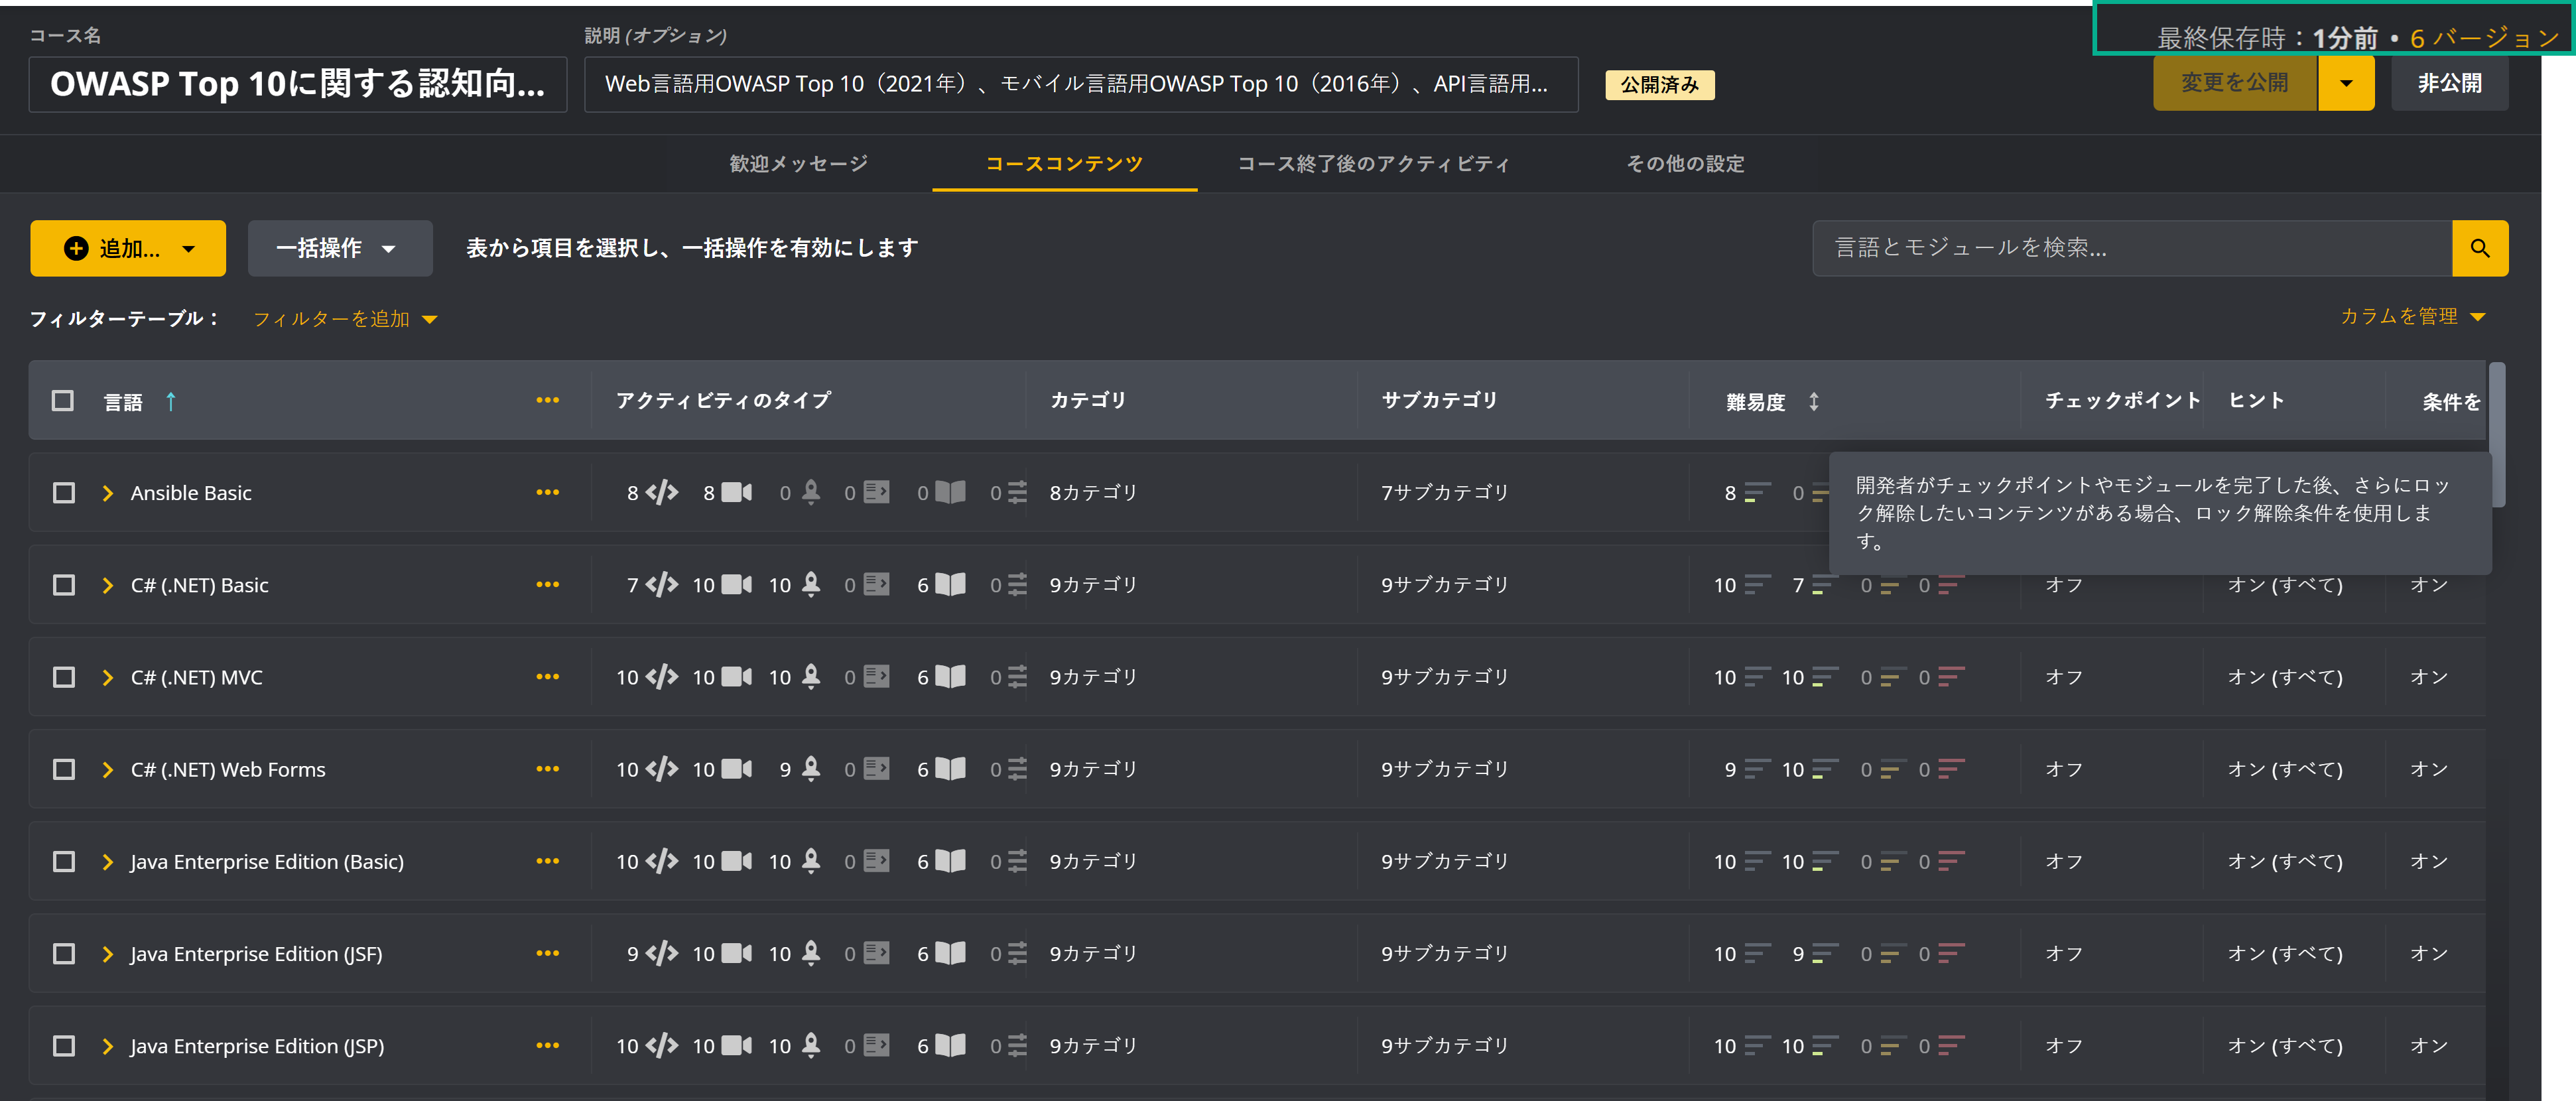2576x1101 pixels.
Task: Open the three-dots menu for Ansible Basic row
Action: [x=547, y=492]
